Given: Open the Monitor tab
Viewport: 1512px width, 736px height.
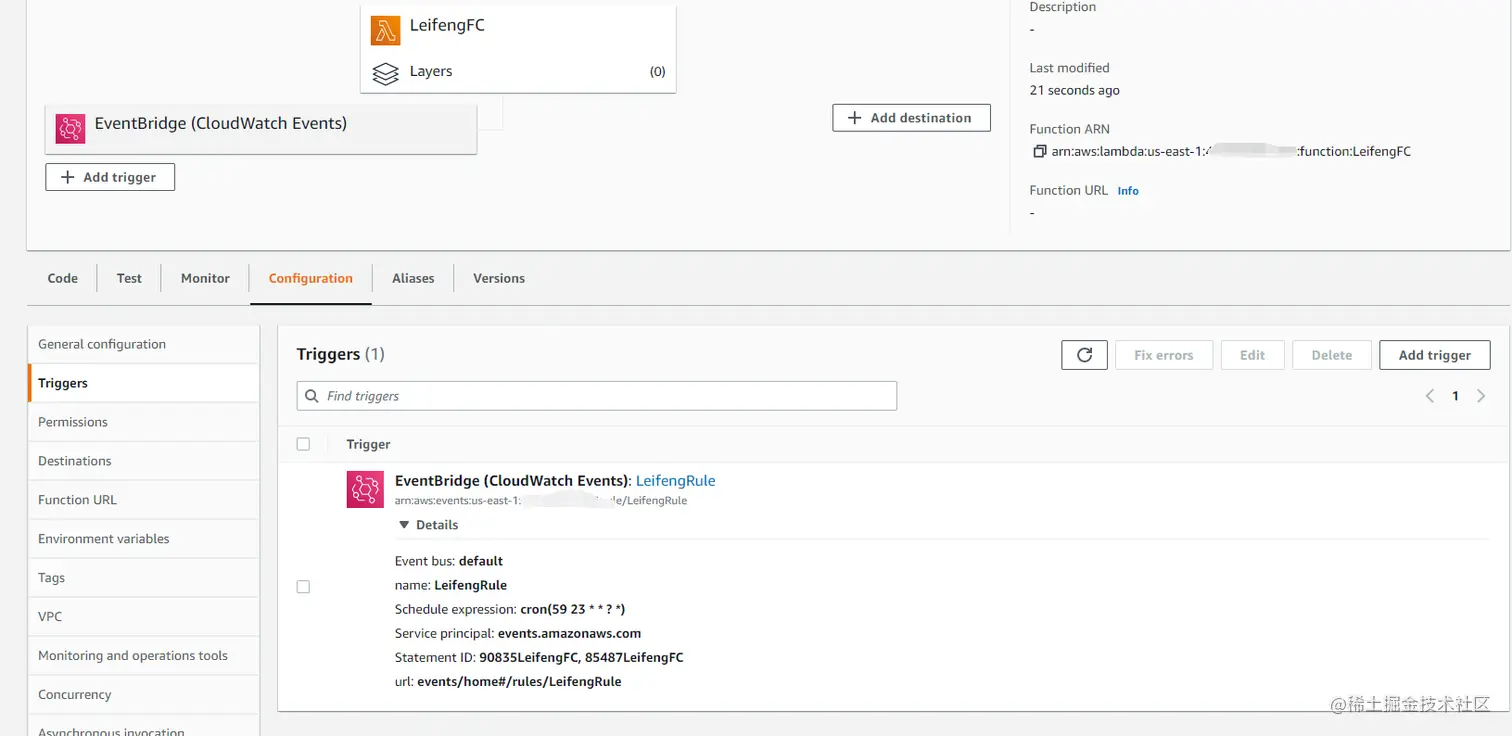Looking at the screenshot, I should (205, 278).
